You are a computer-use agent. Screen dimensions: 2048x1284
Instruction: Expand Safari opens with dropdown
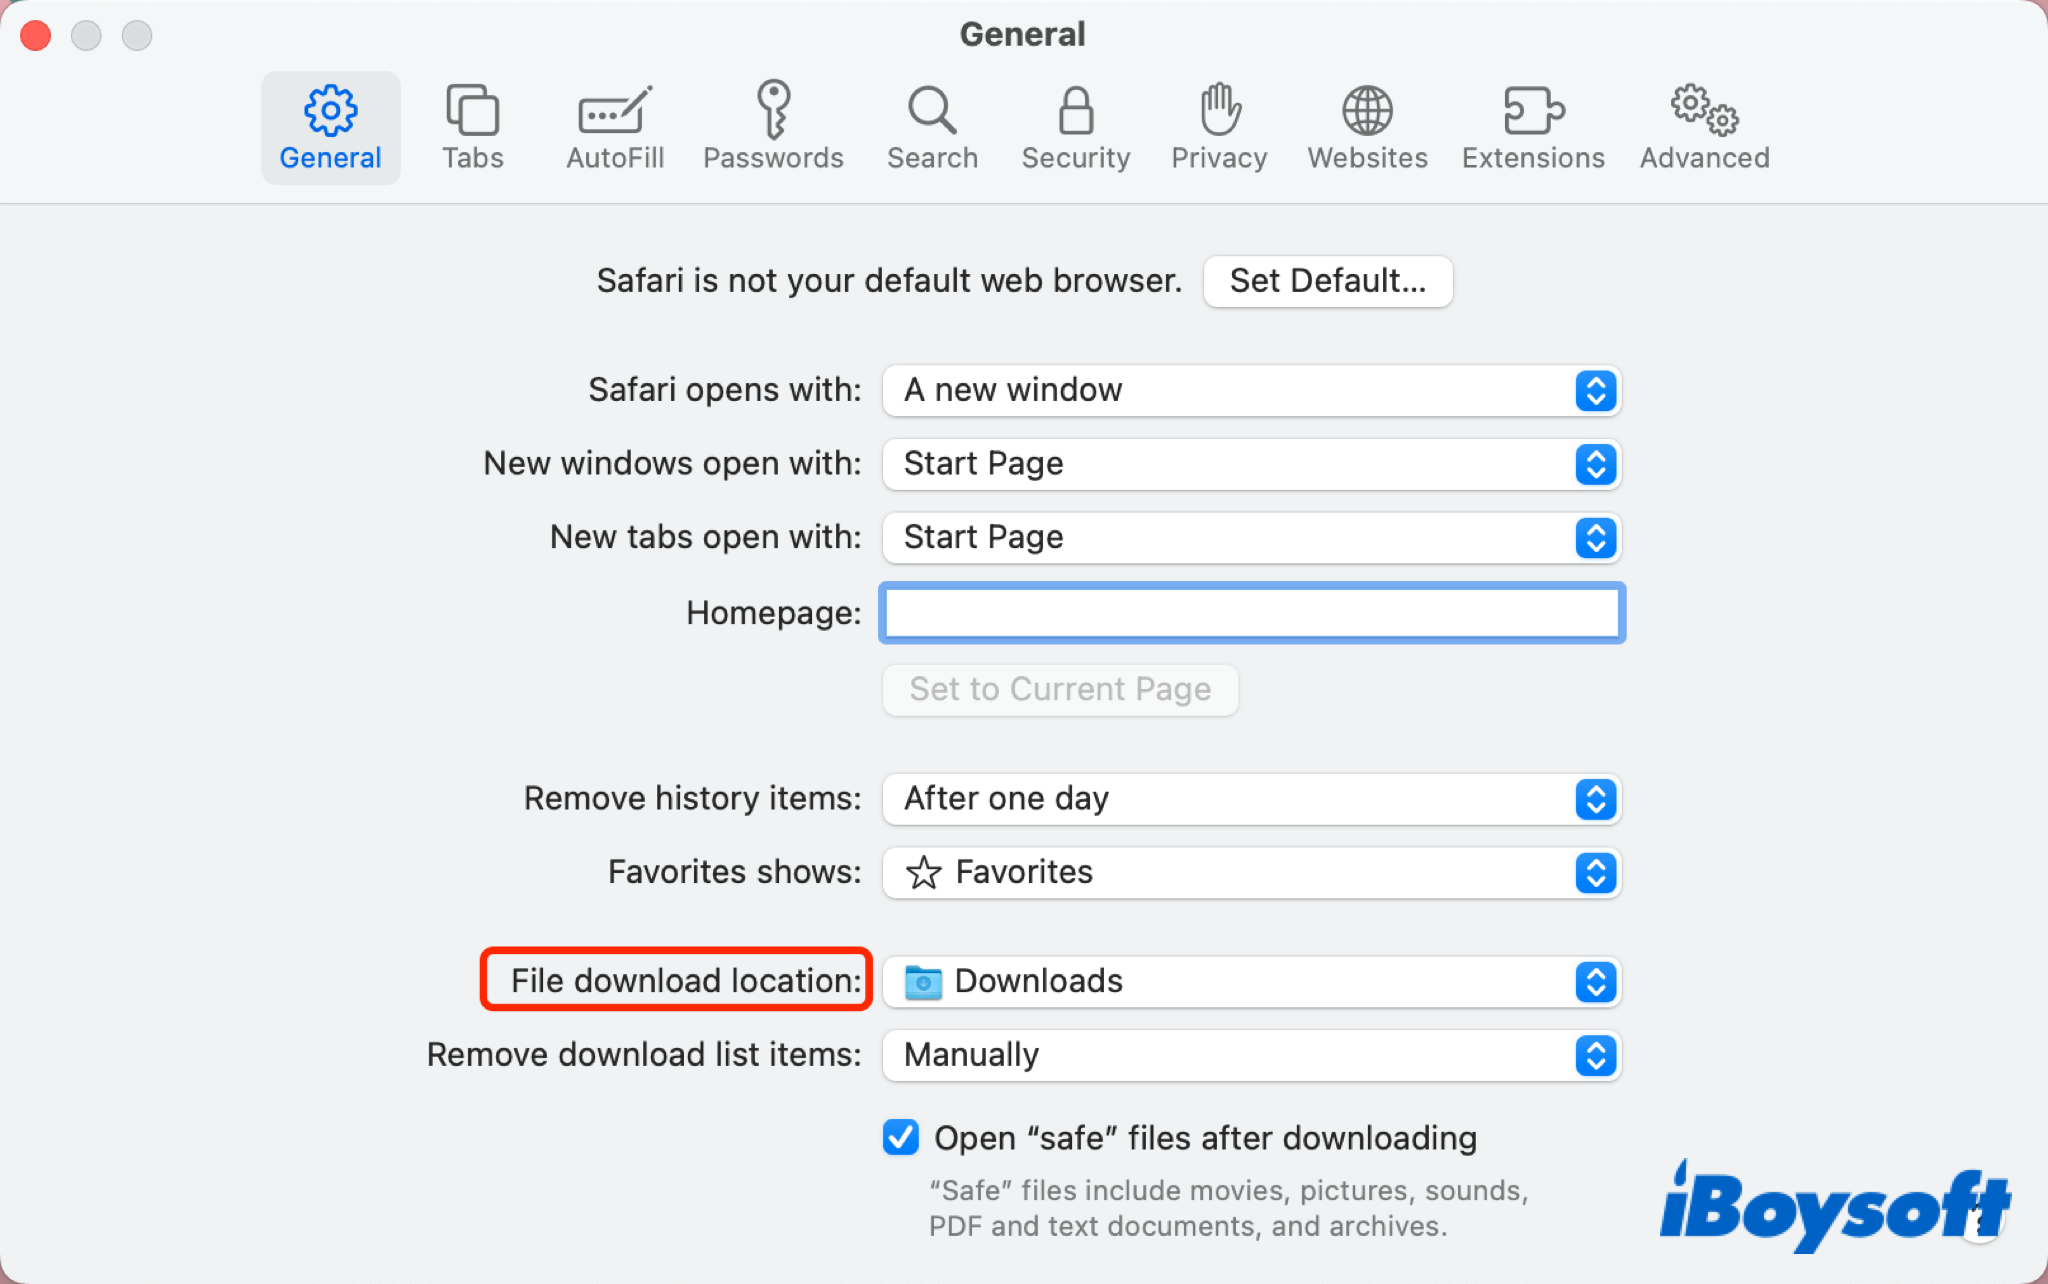coord(1596,391)
